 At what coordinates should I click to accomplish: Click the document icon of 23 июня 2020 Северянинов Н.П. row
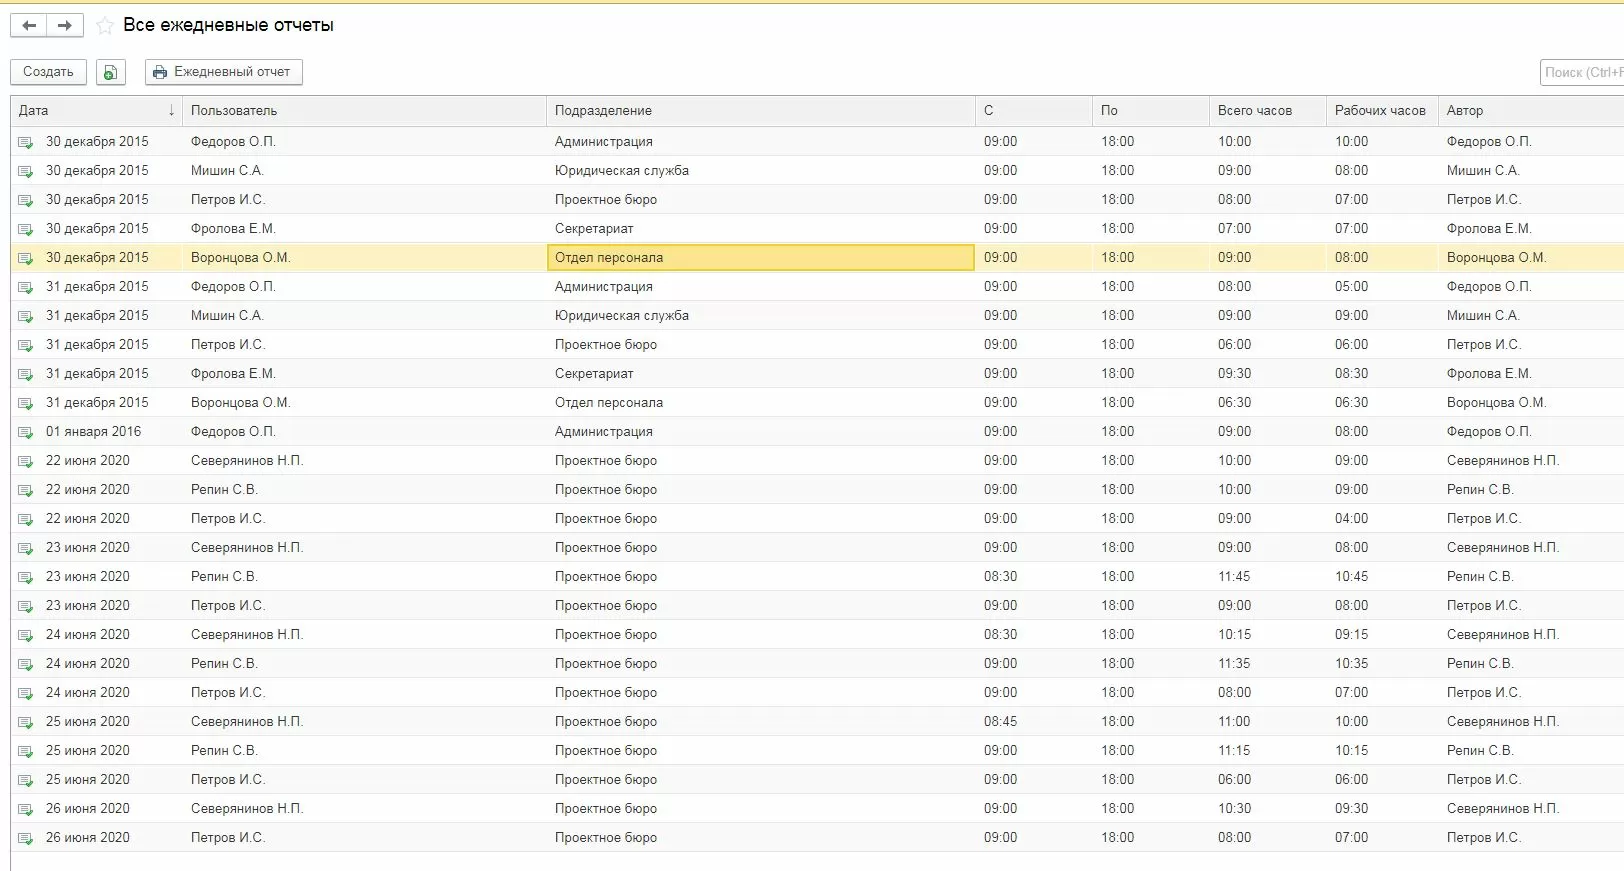(25, 548)
